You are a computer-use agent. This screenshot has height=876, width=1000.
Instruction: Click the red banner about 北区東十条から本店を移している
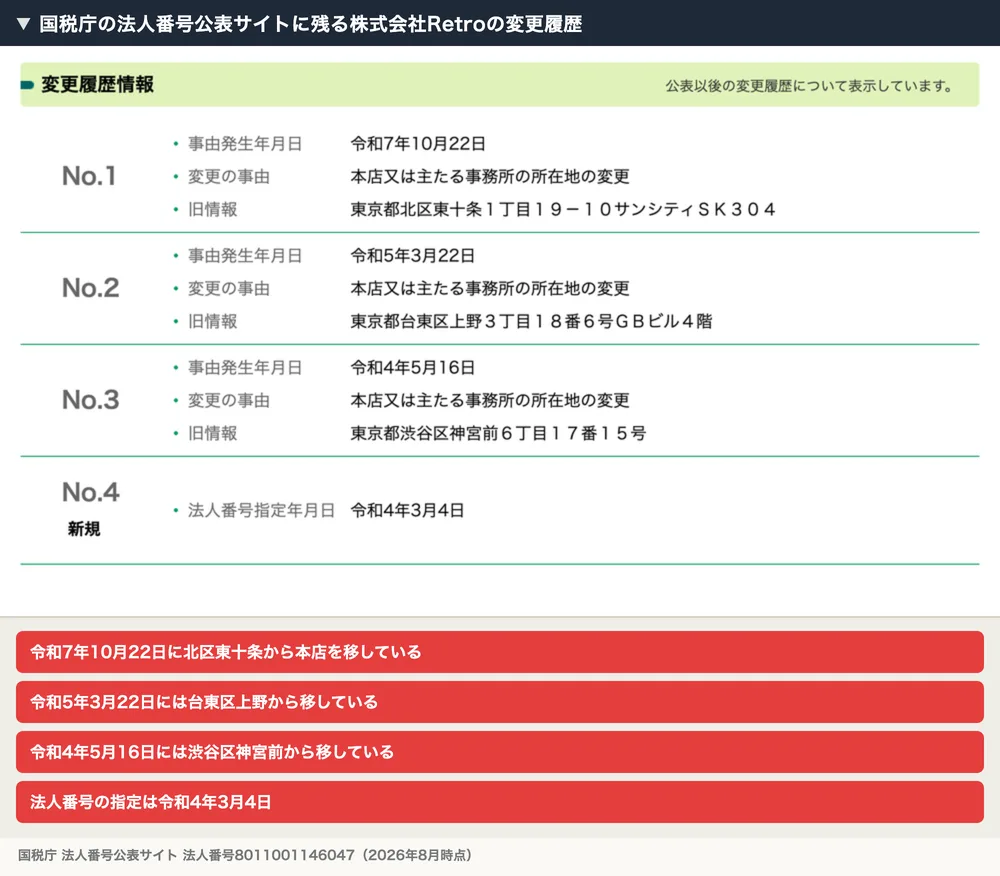(500, 652)
